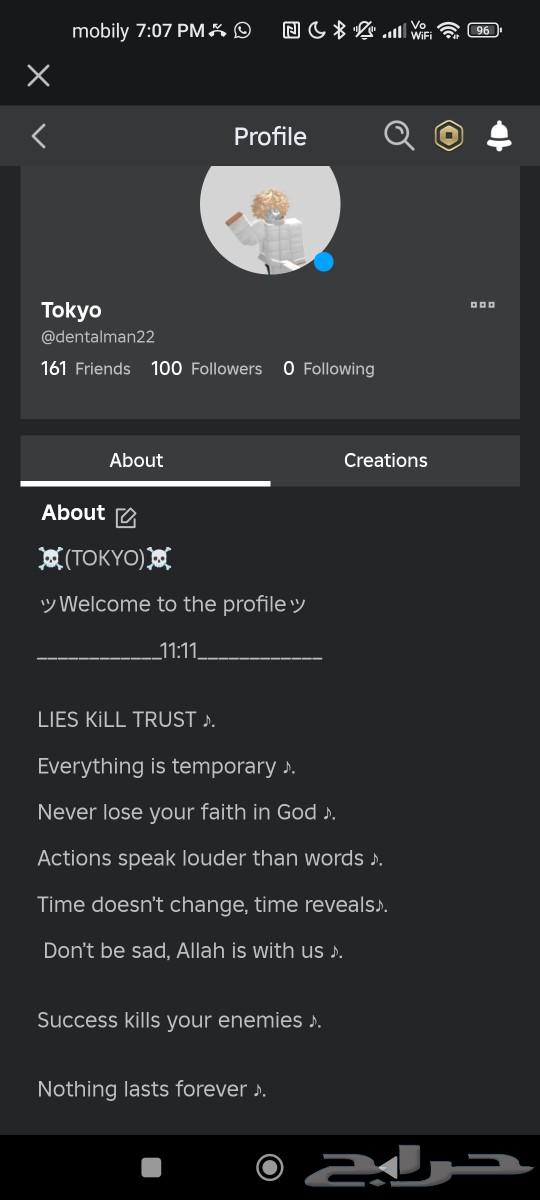View the 100 Followers list

[206, 369]
